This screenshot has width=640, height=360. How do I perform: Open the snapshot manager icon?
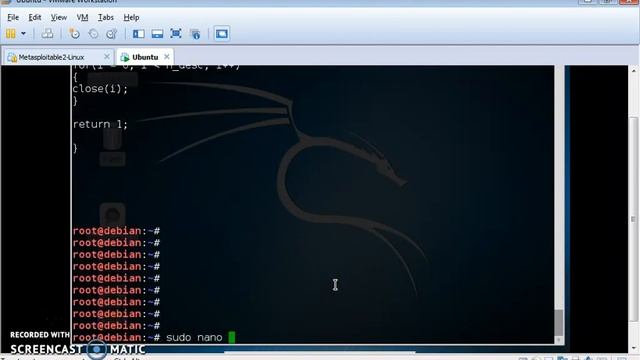pyautogui.click(x=112, y=34)
